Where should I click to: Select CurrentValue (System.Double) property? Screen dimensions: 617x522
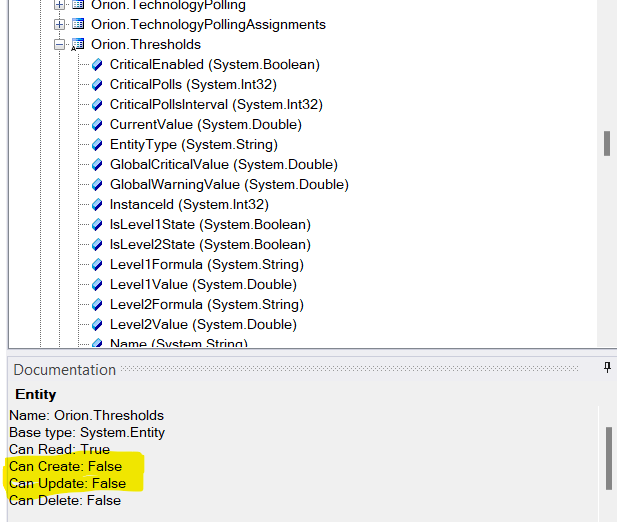(206, 125)
